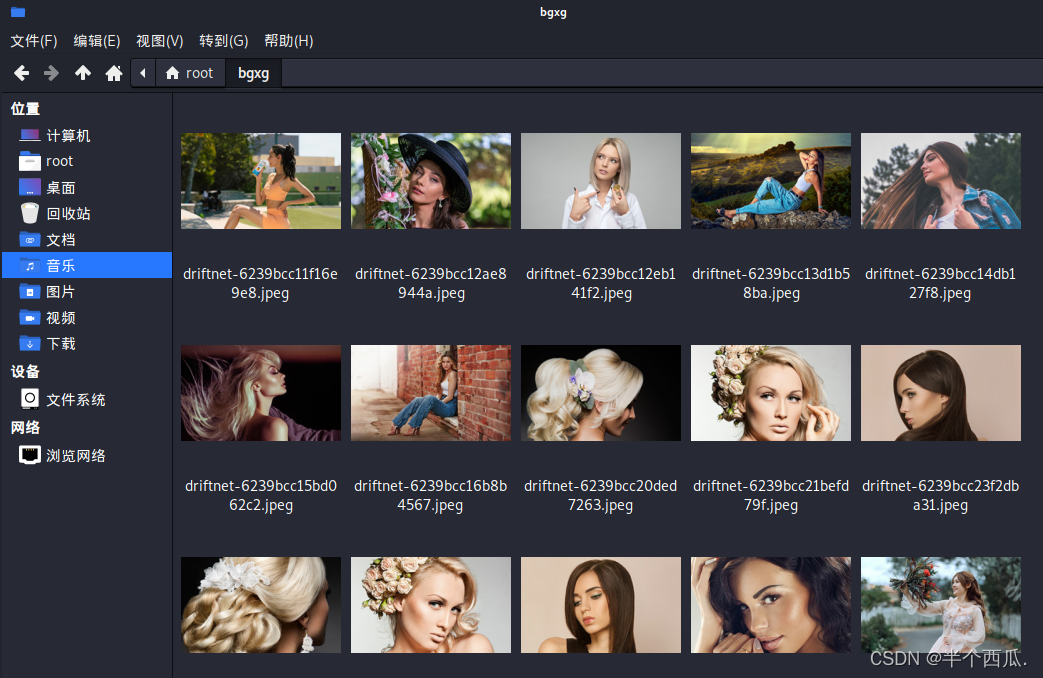This screenshot has height=678, width=1043.
Task: Click the 音乐 music folder icon
Action: (30, 265)
